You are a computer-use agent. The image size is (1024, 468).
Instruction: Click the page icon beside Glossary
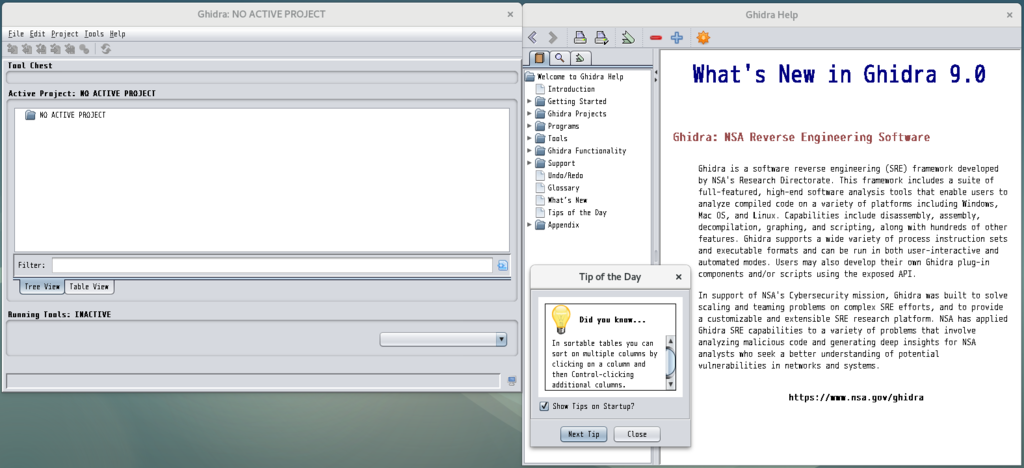(539, 188)
